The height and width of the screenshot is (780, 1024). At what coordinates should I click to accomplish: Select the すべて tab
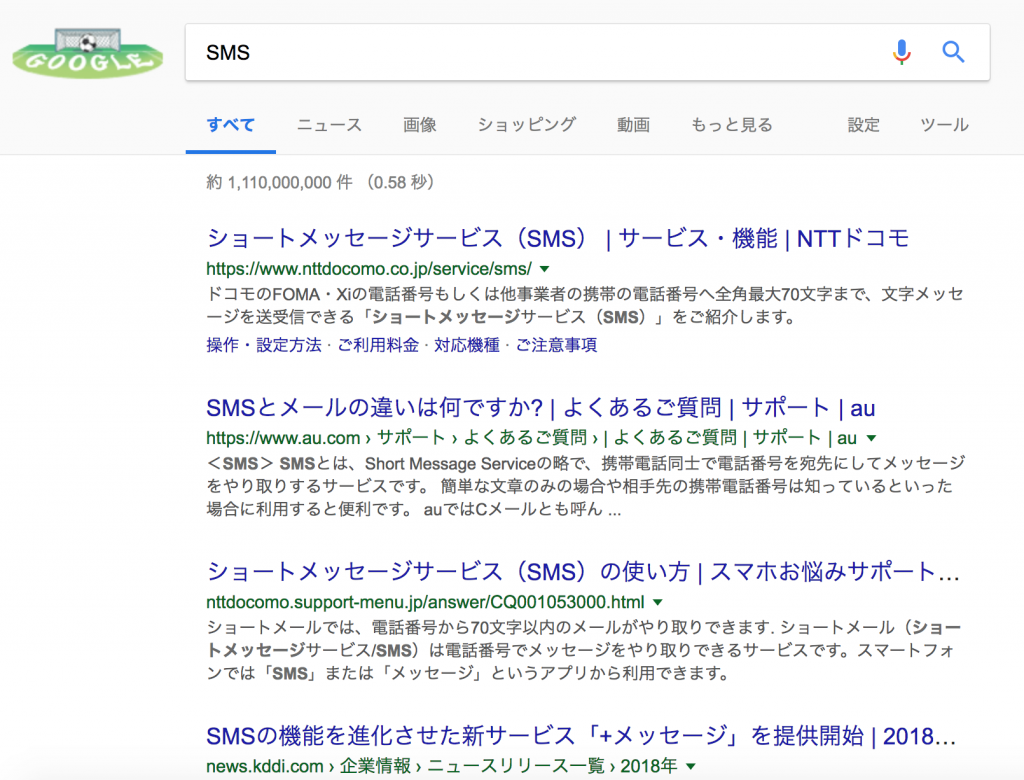(x=231, y=125)
